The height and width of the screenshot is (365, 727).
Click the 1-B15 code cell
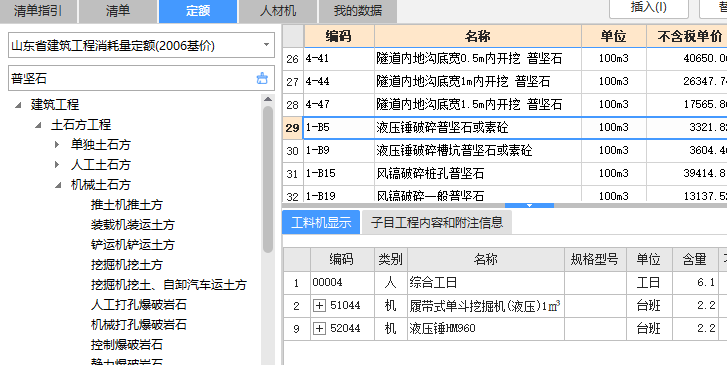(339, 173)
